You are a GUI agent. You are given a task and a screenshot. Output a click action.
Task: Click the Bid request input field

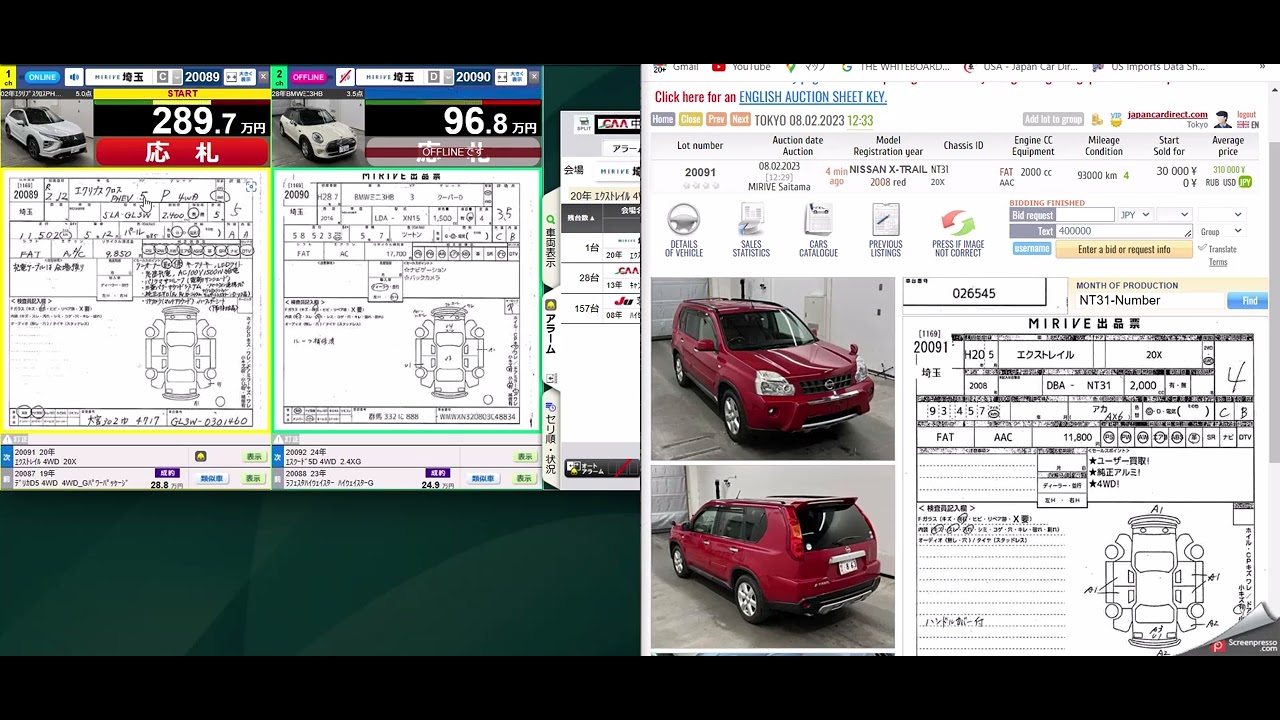click(1084, 215)
